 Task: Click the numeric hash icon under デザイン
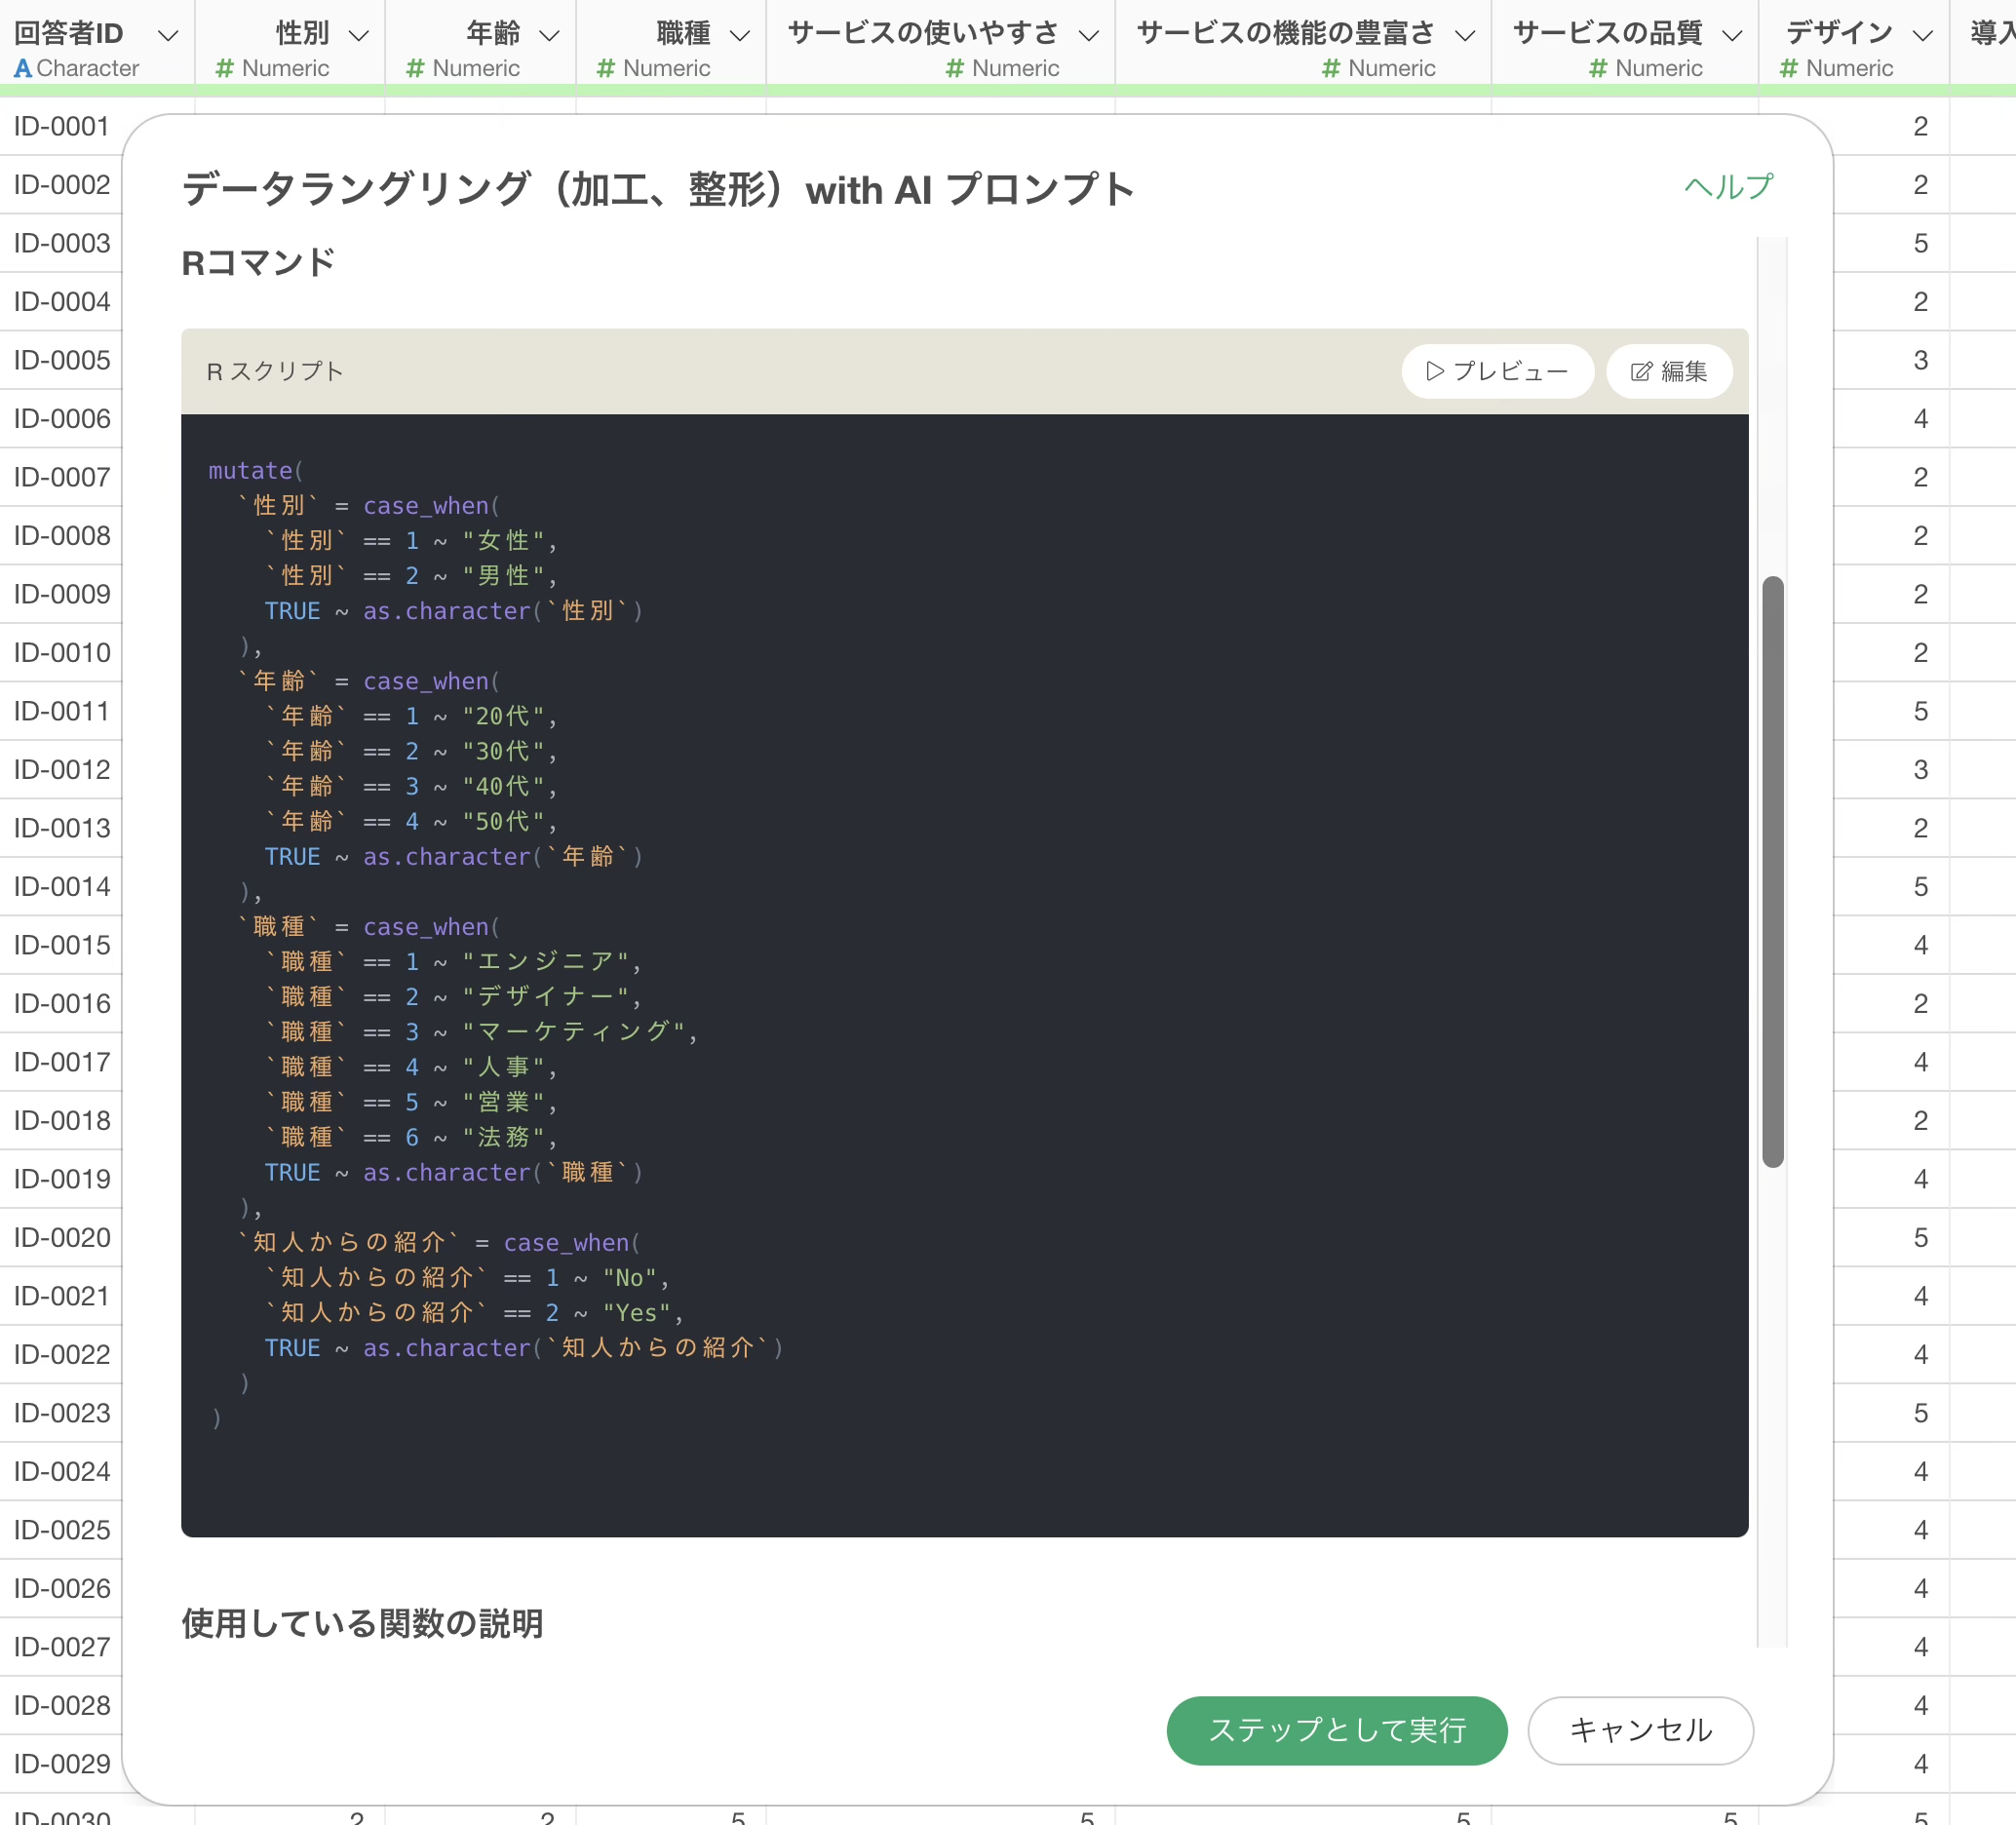[1789, 68]
